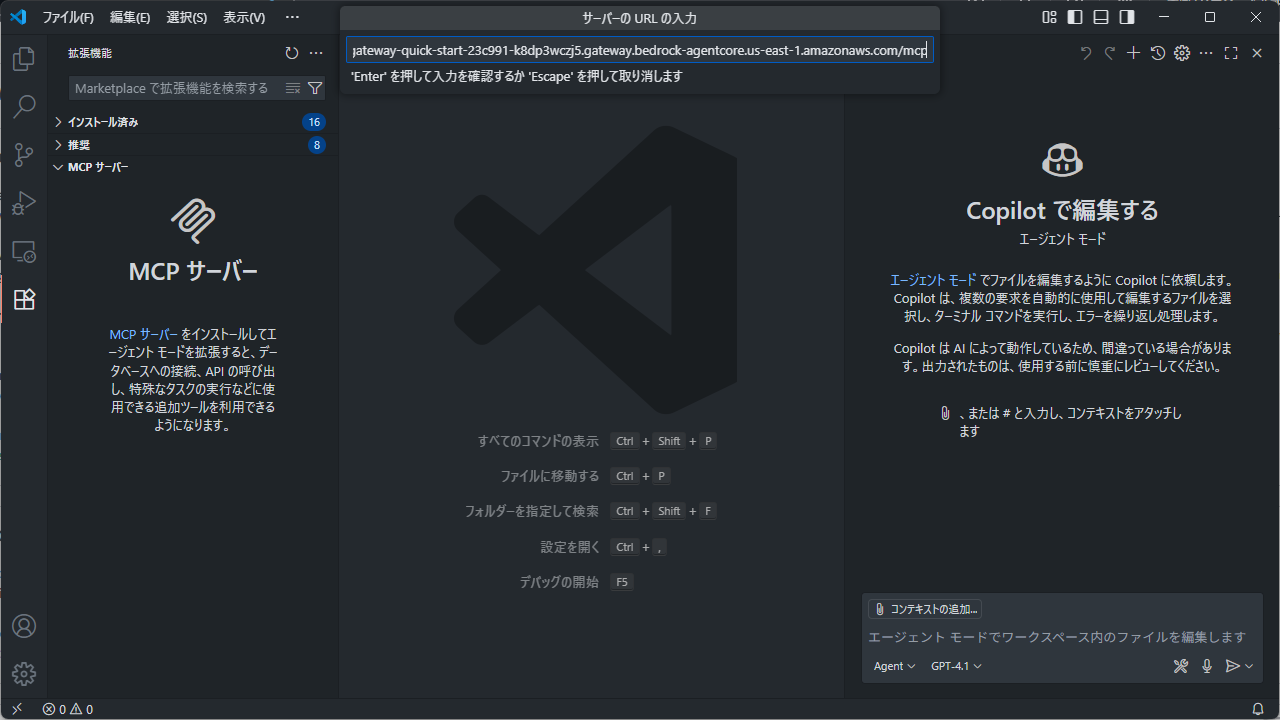Collapse the MCP サーバー section
The width and height of the screenshot is (1280, 720).
pyautogui.click(x=190, y=167)
